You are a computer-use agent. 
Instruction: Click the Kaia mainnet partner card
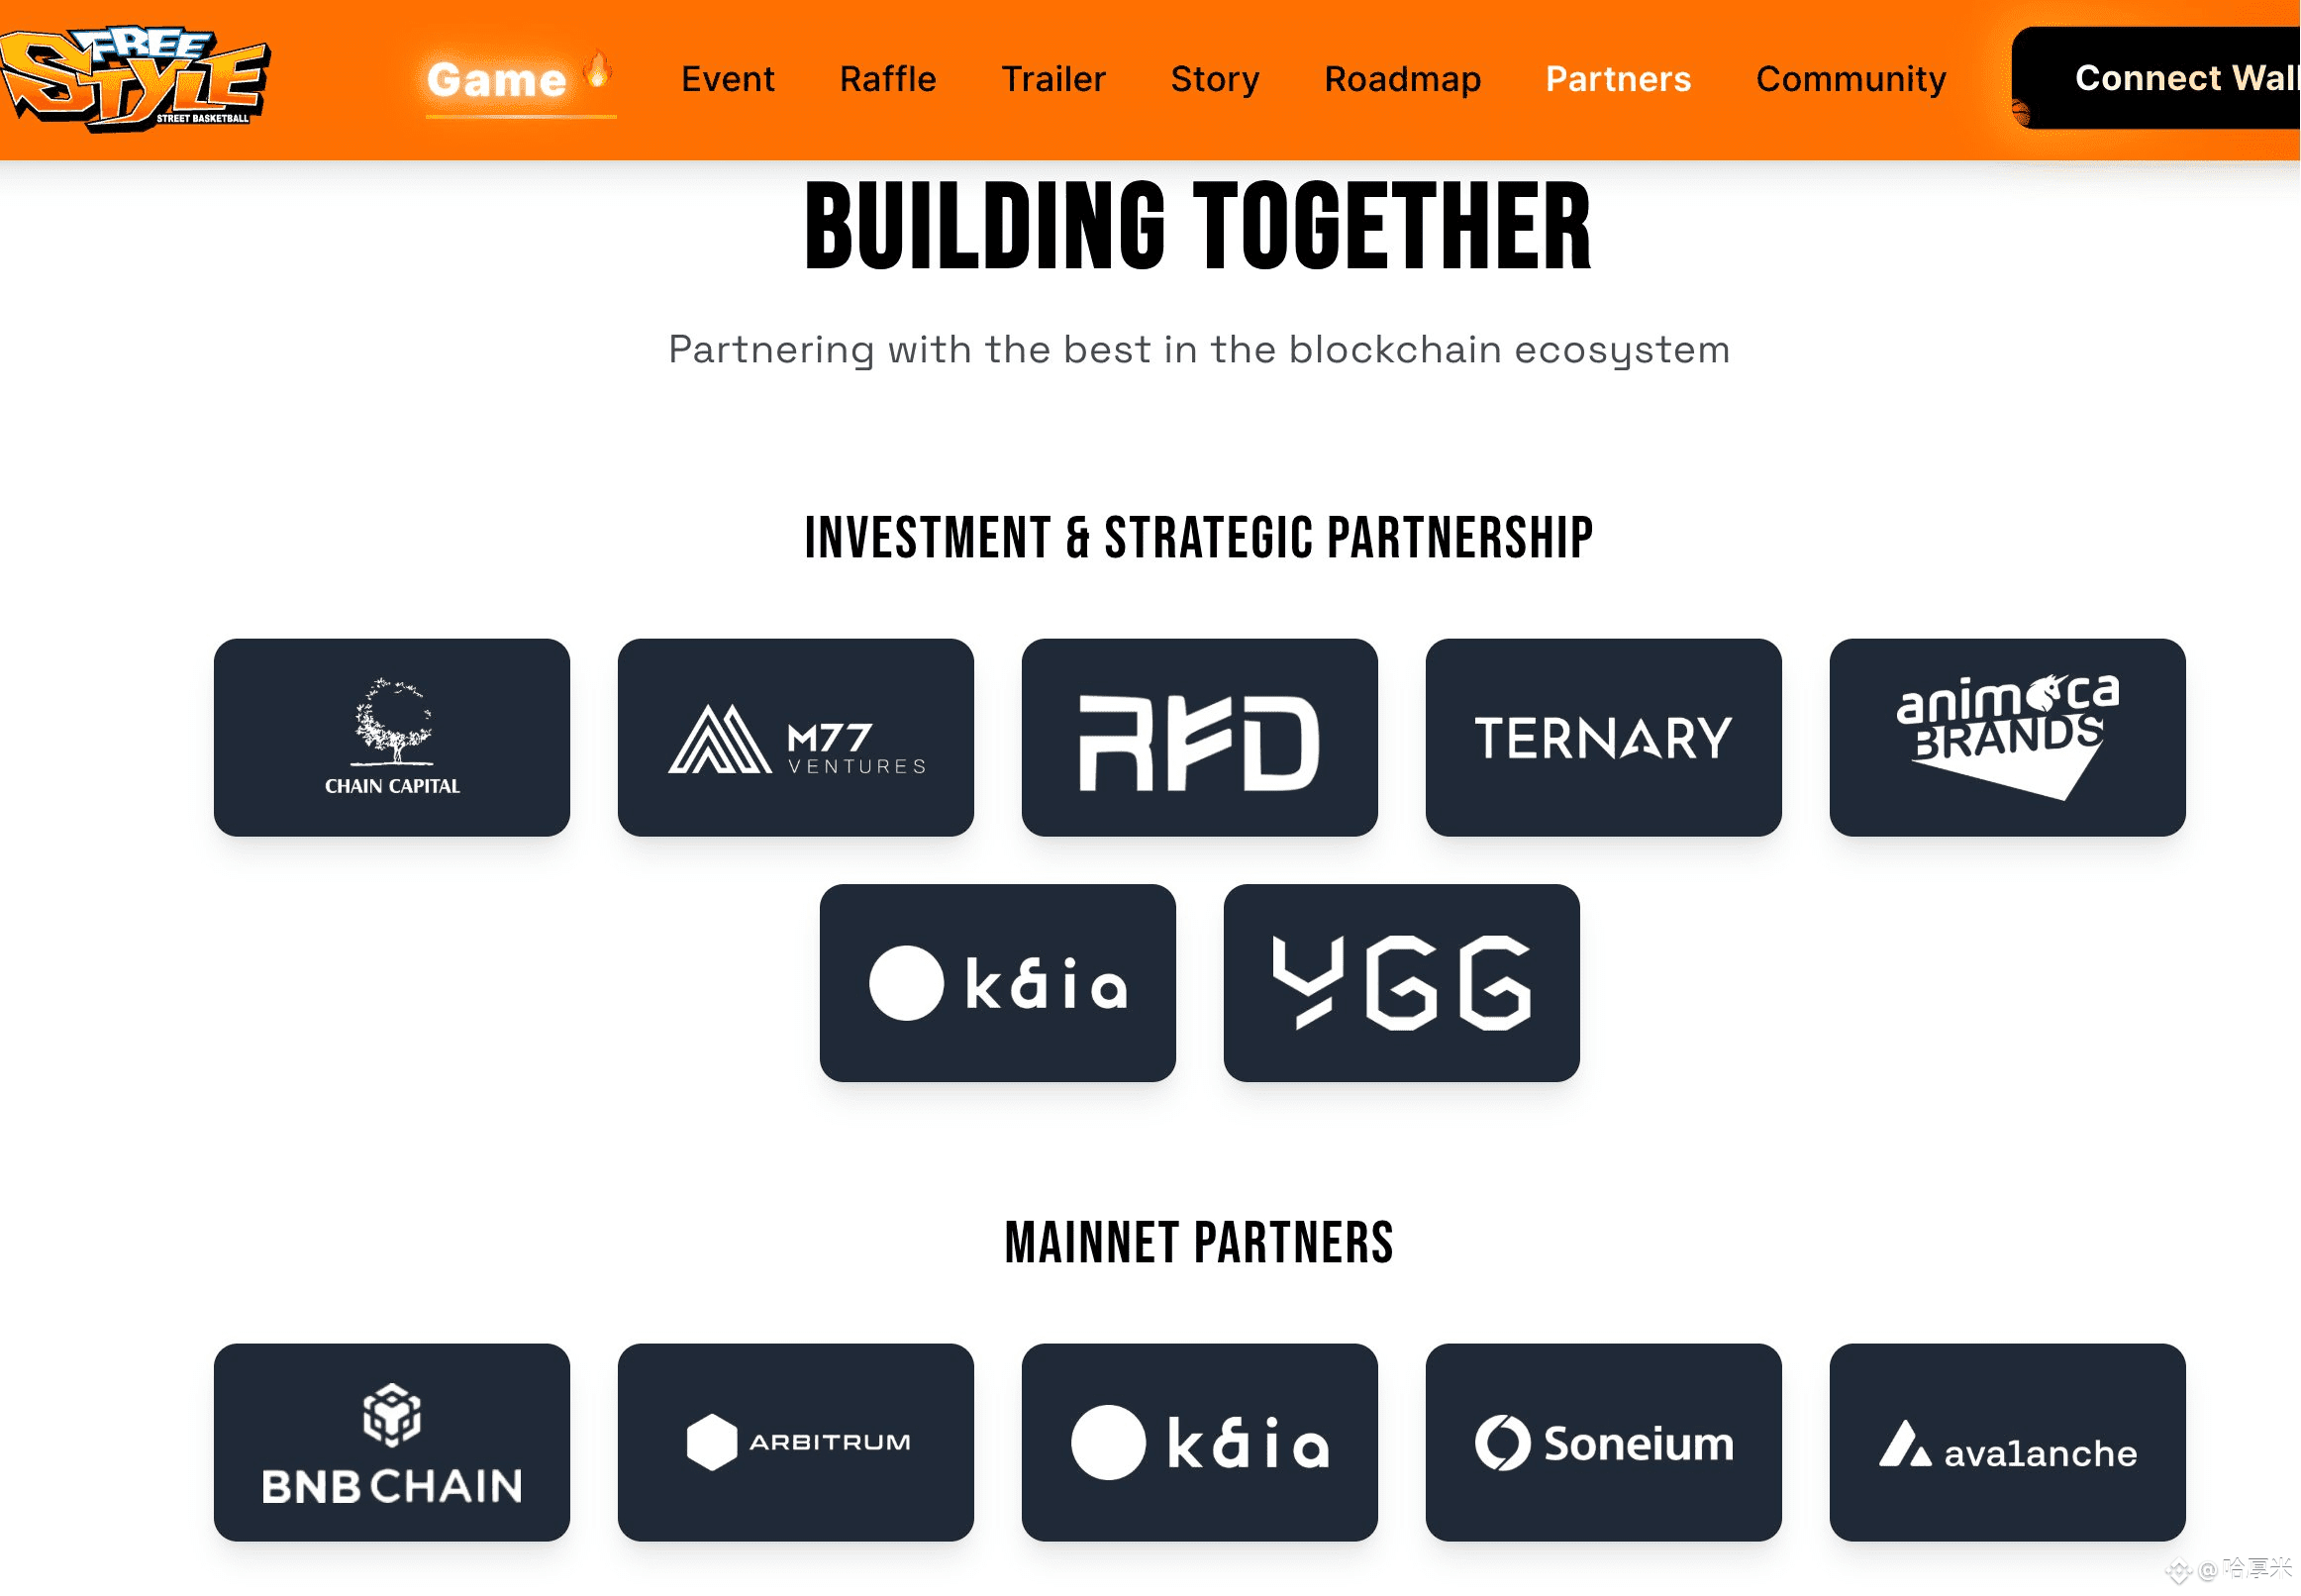(1200, 1443)
